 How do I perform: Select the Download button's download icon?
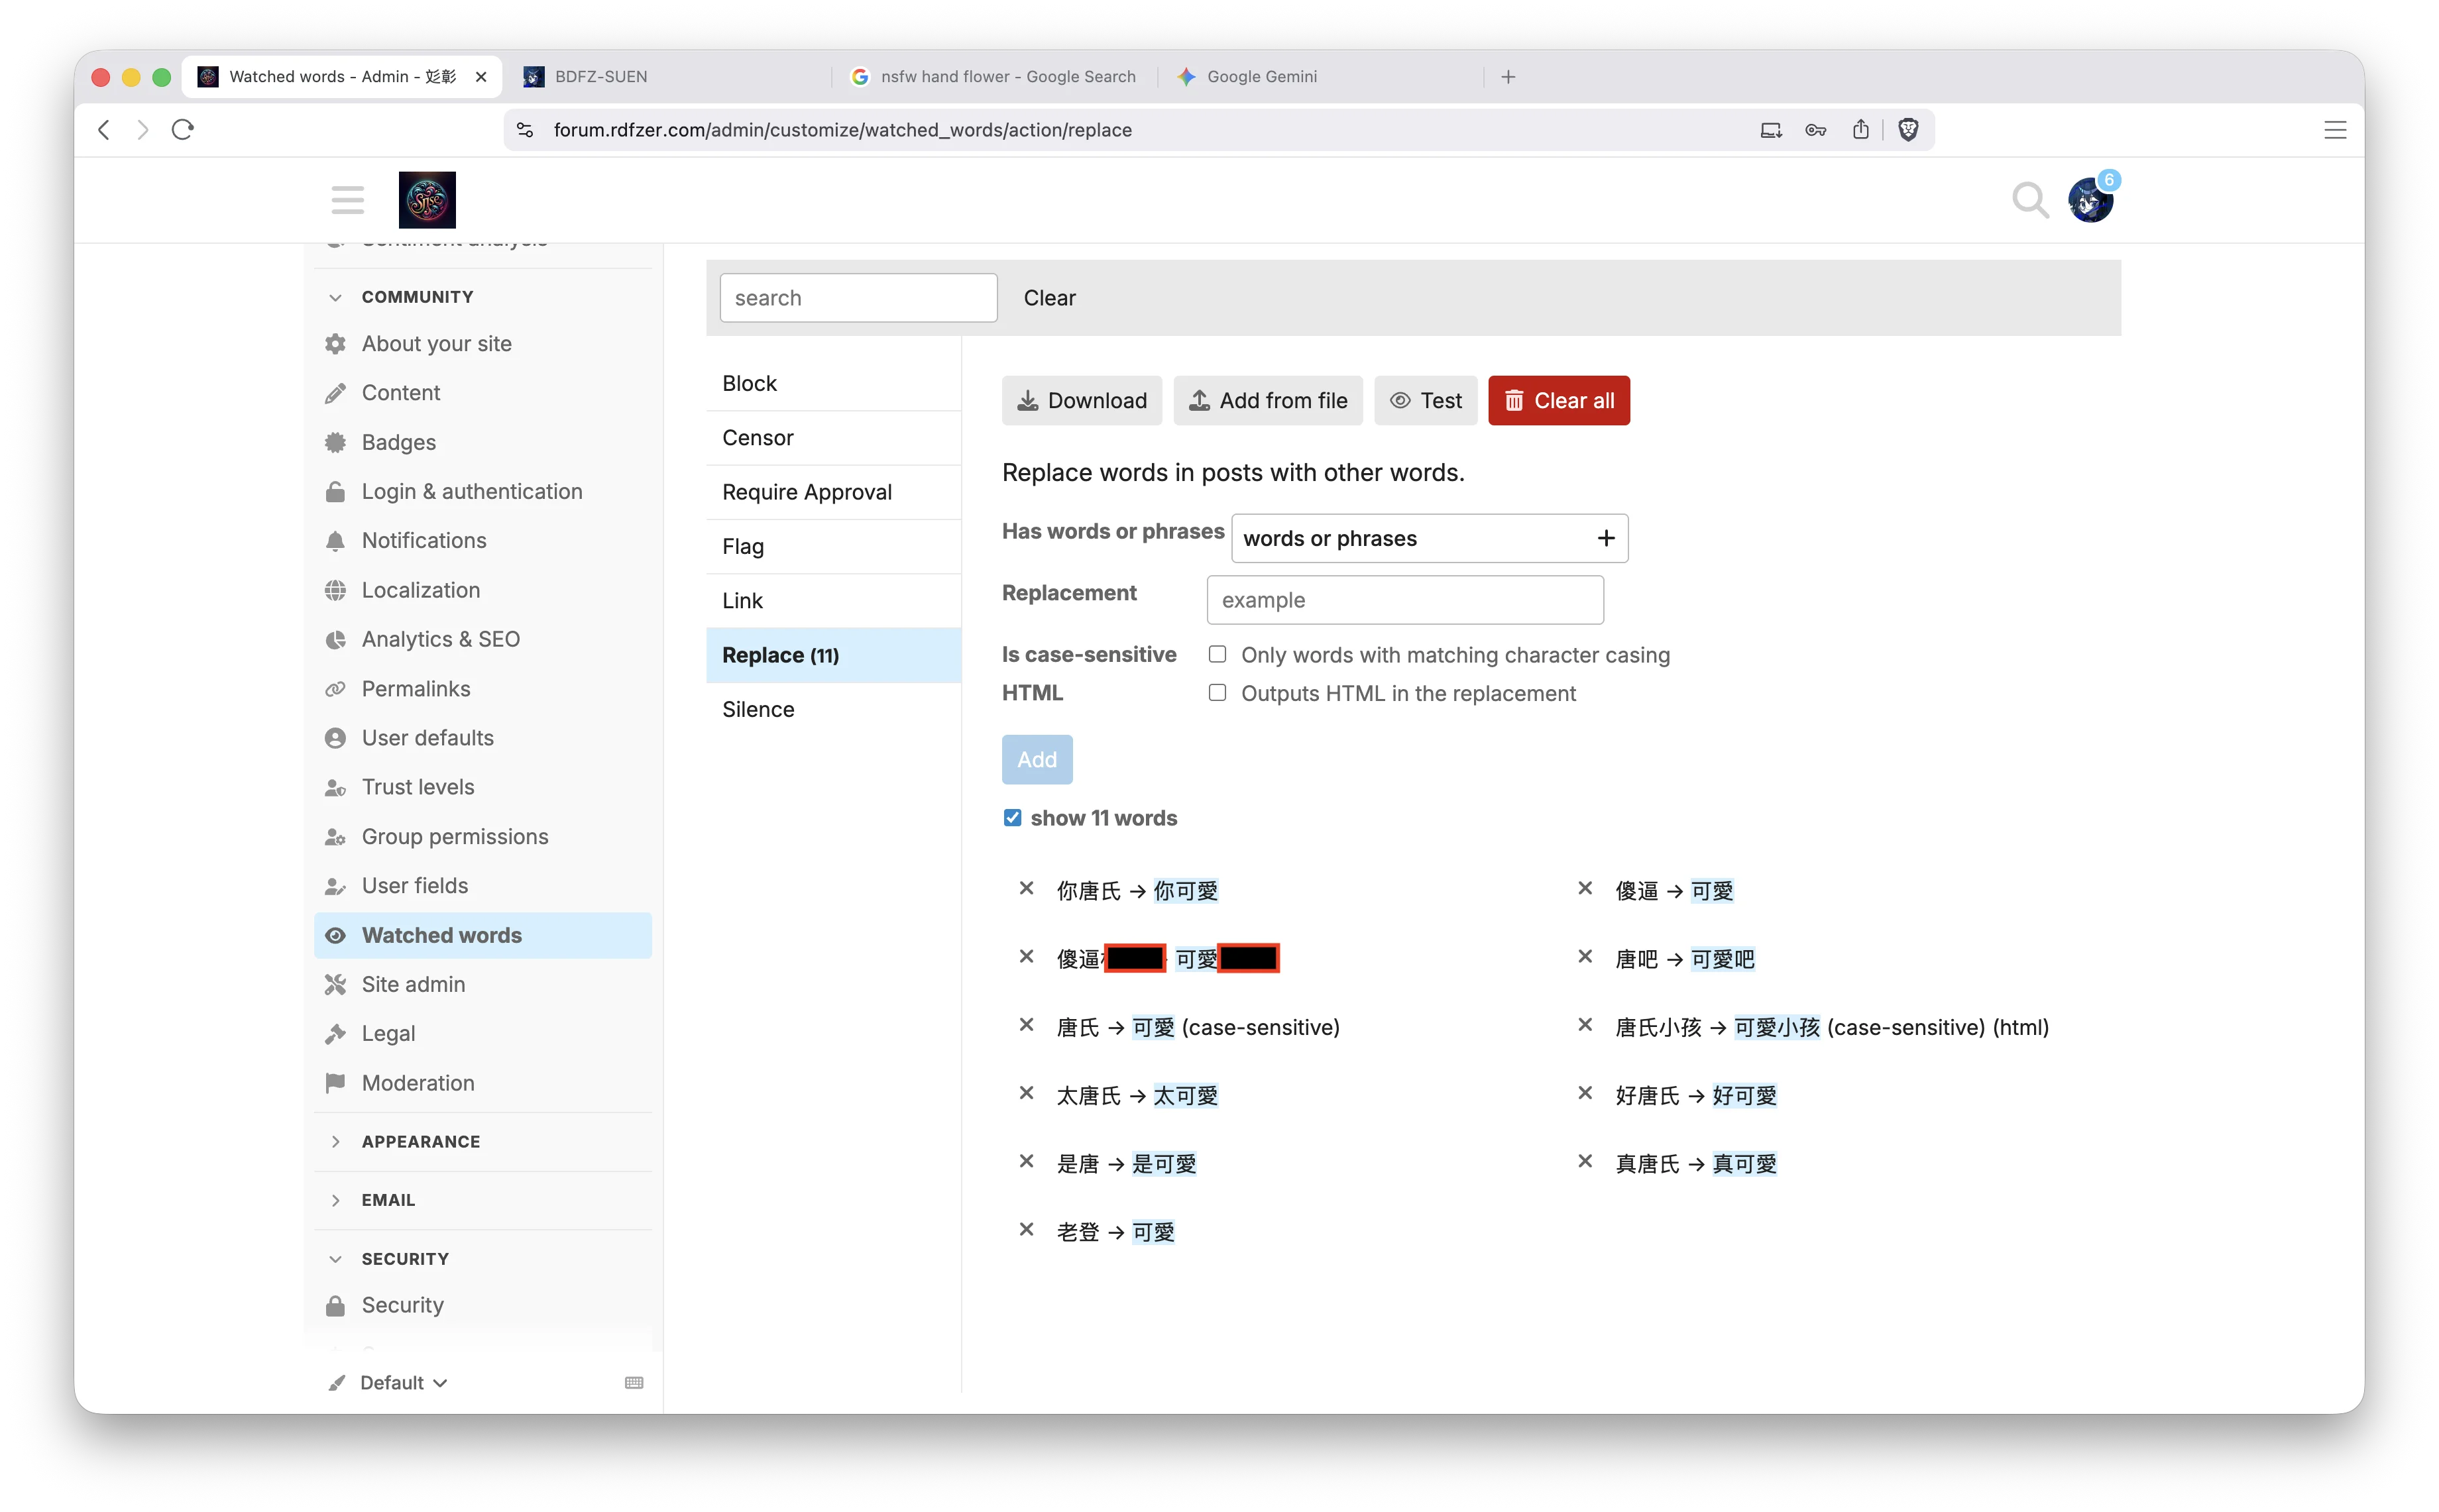point(1029,400)
